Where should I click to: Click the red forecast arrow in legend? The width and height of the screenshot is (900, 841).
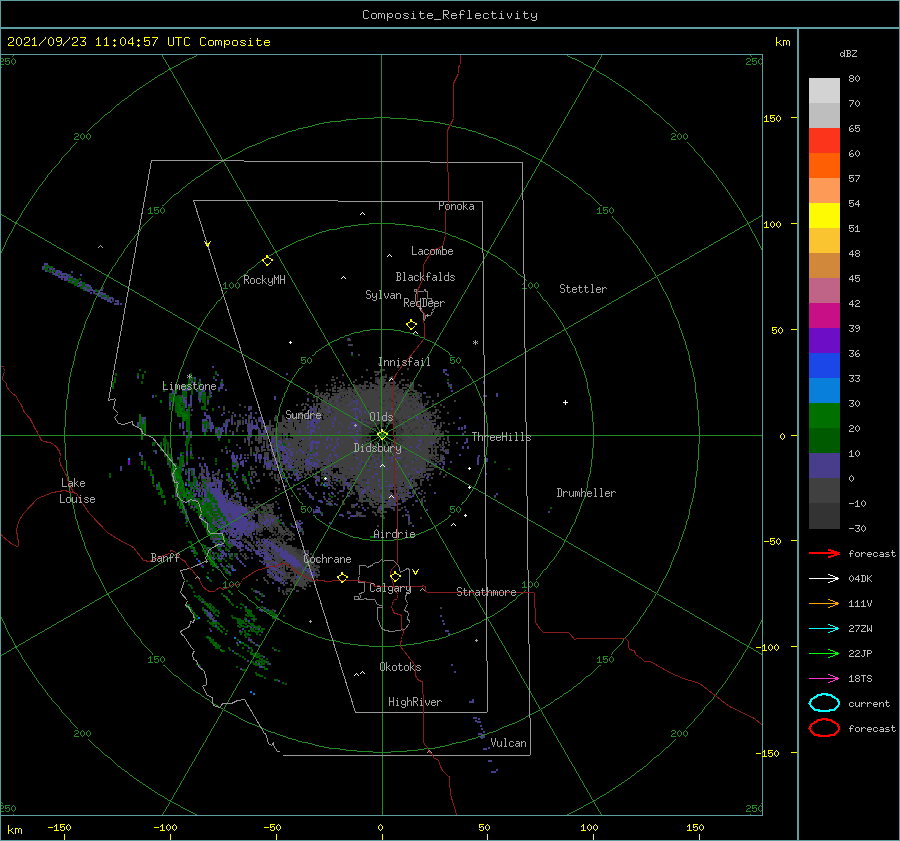(824, 553)
